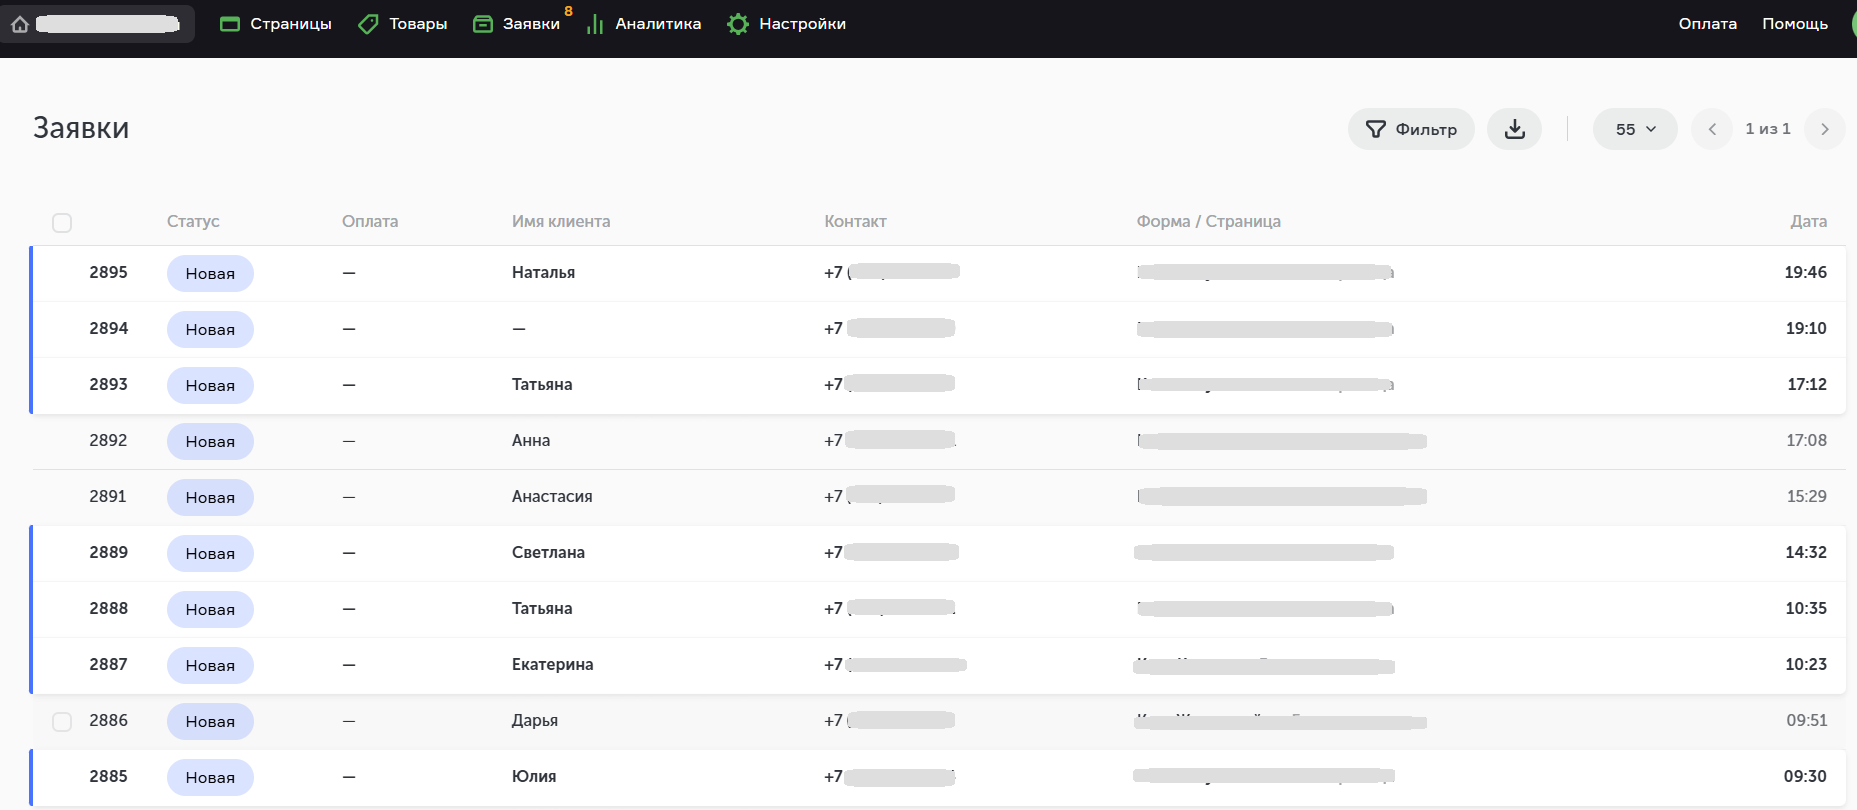Open status Новая for request 2891
This screenshot has height=810, width=1857.
210,497
